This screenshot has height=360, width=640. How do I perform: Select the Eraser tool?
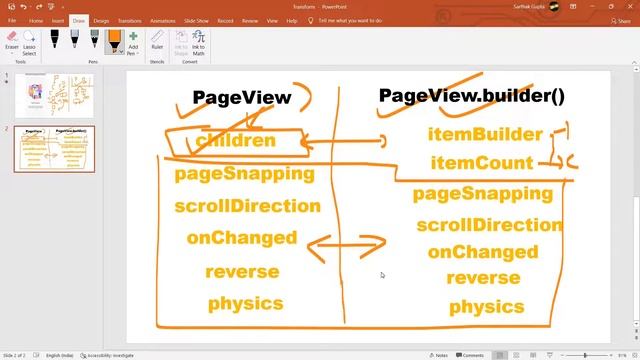pos(12,40)
